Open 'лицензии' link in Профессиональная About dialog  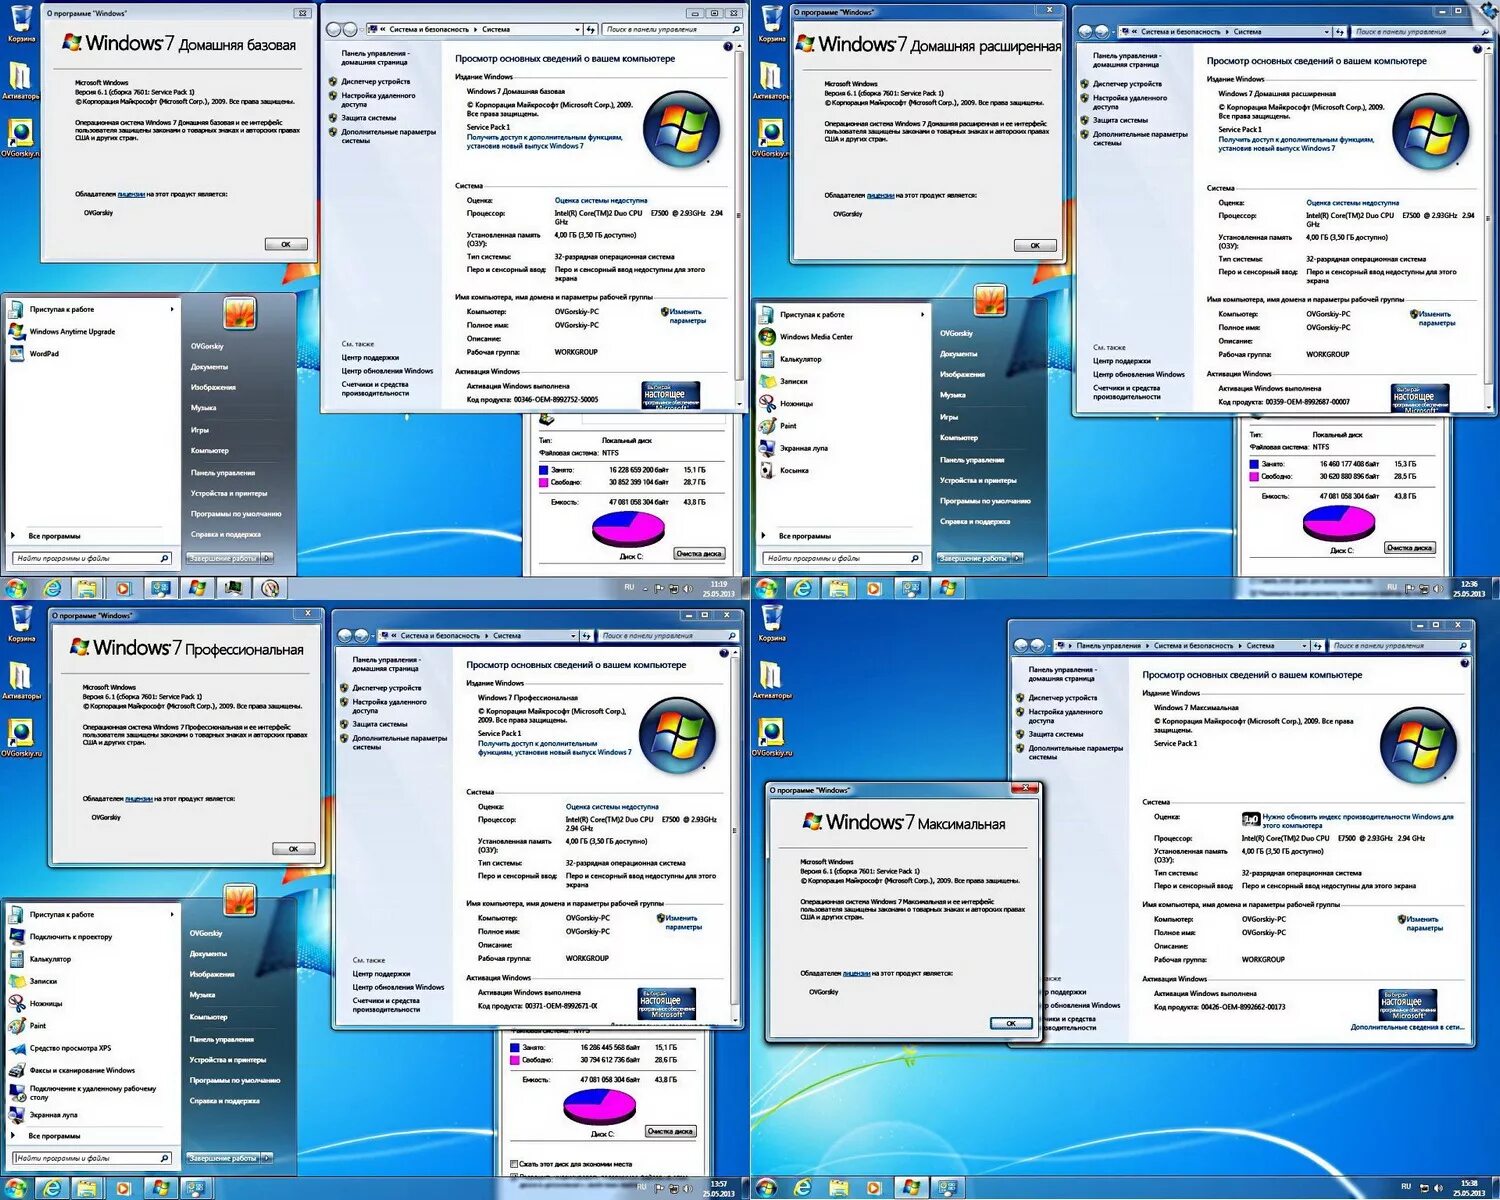tap(139, 799)
